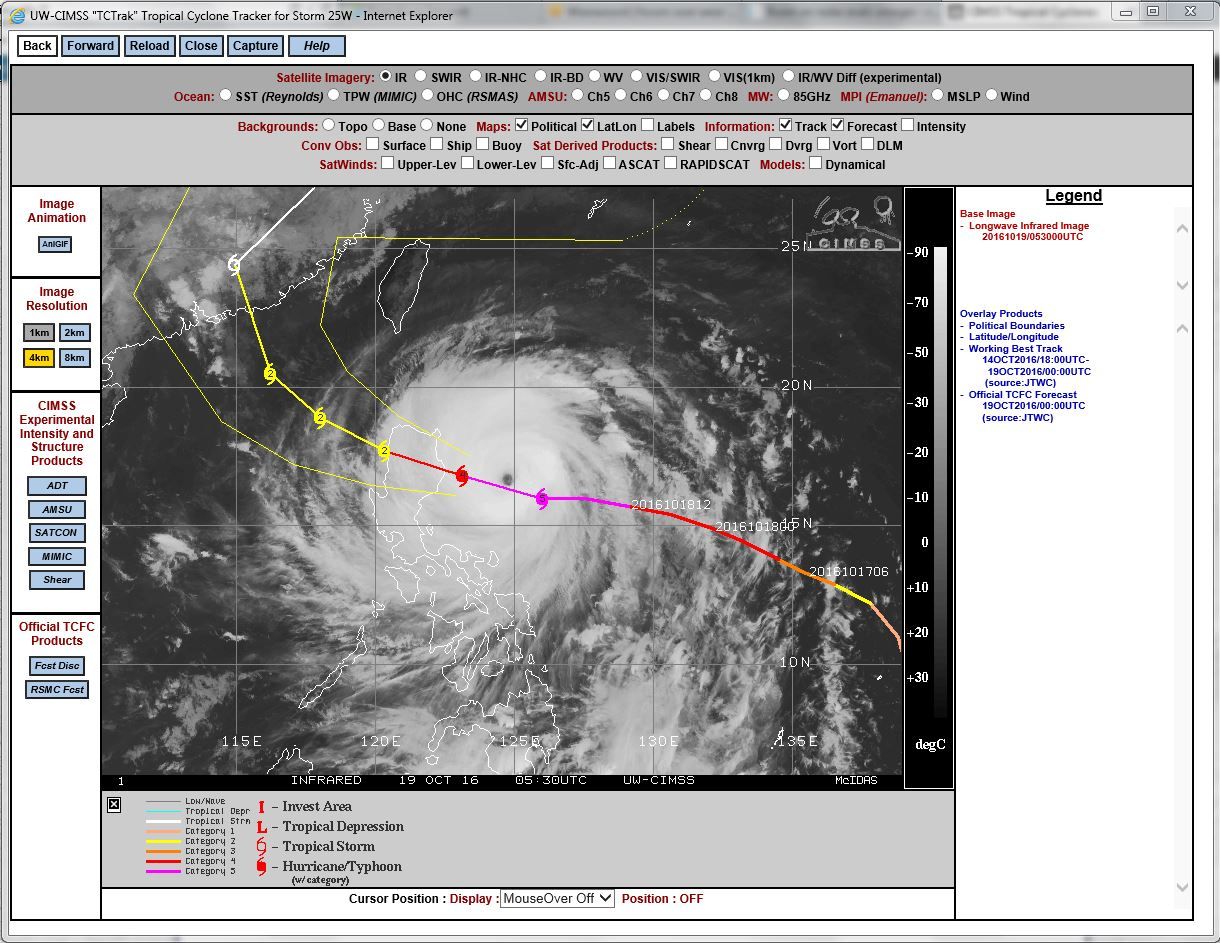The image size is (1220, 943).
Task: Click the Capture toolbar button
Action: [x=255, y=46]
